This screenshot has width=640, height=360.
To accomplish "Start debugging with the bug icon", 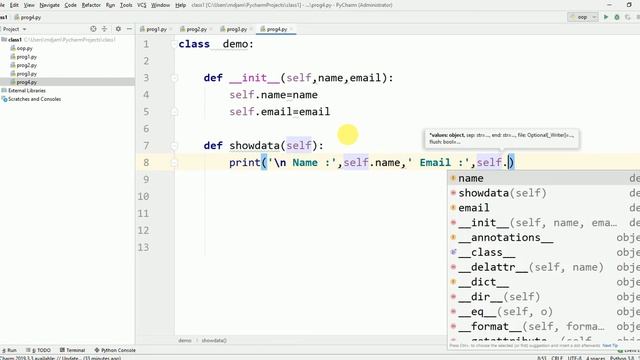I will tap(617, 17).
